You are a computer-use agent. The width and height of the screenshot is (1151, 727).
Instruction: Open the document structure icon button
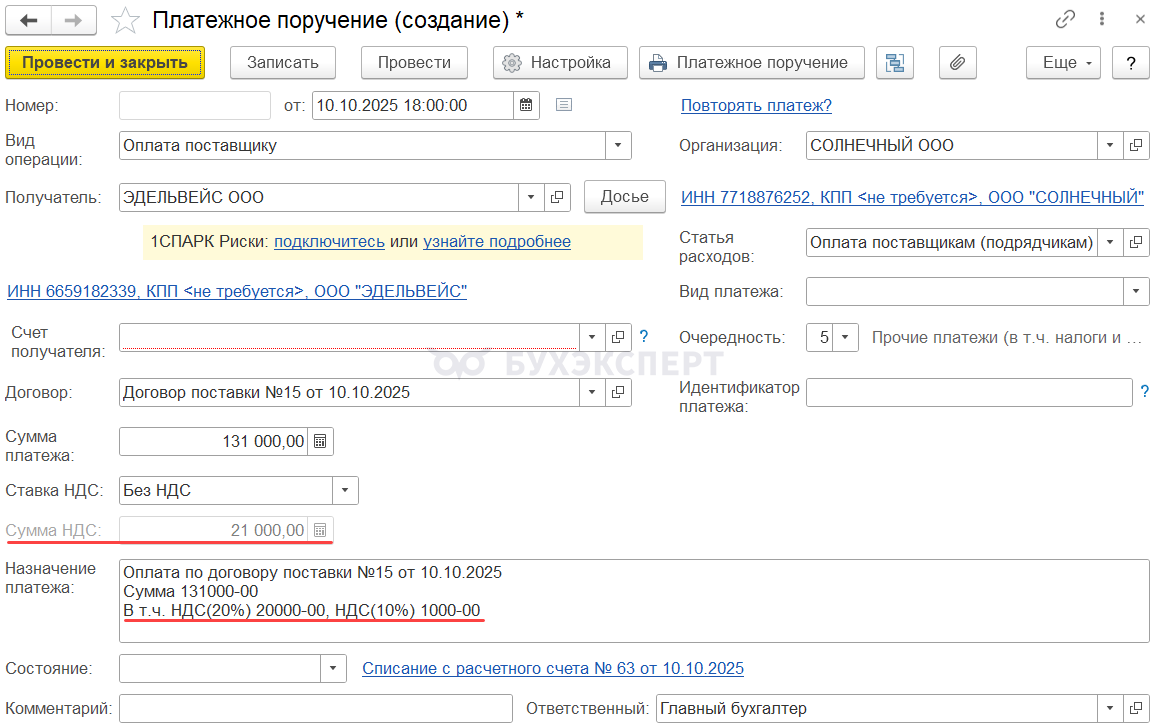click(895, 62)
